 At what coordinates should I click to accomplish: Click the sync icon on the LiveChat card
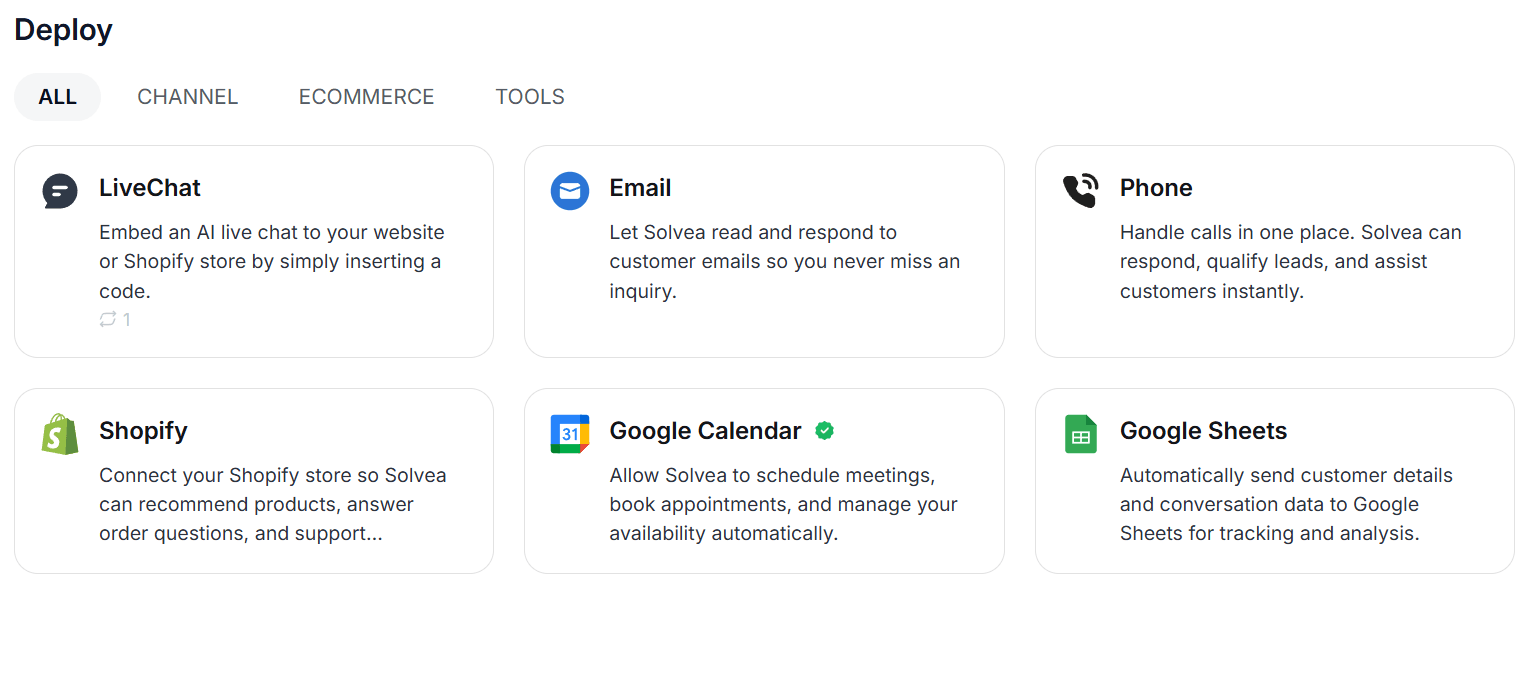click(x=106, y=320)
